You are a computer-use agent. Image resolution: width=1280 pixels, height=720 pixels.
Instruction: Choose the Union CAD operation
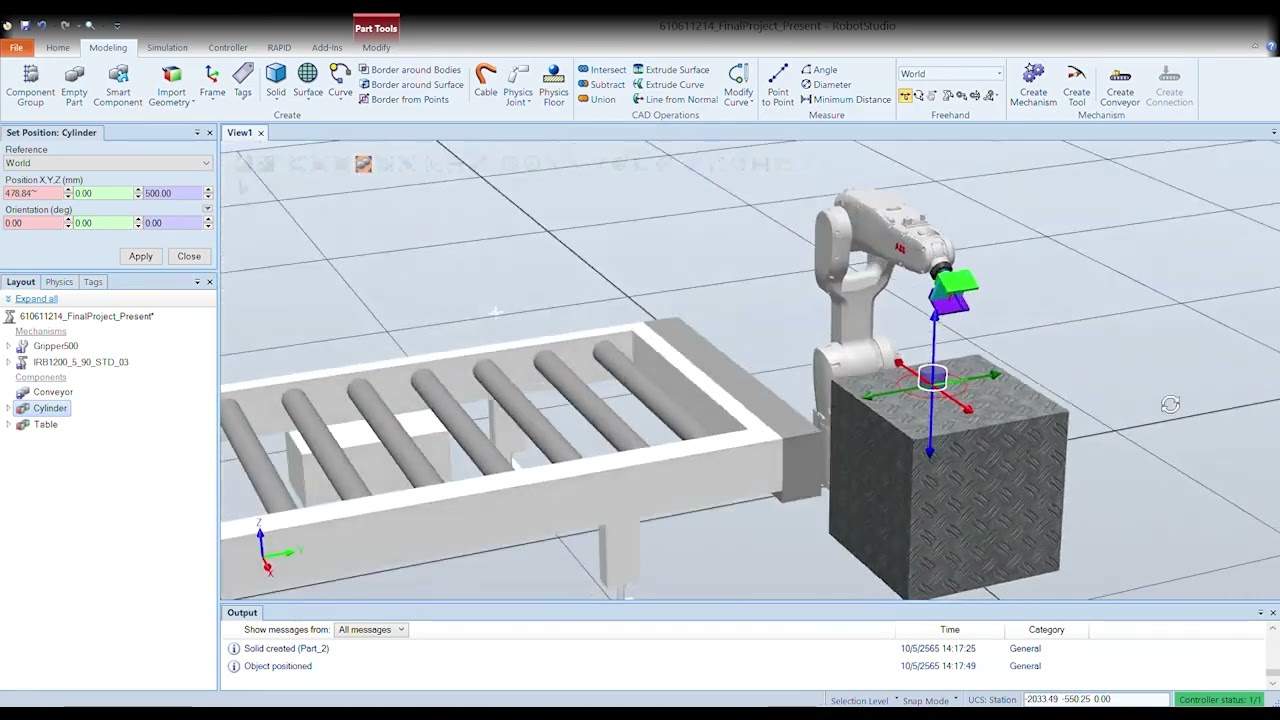point(597,99)
